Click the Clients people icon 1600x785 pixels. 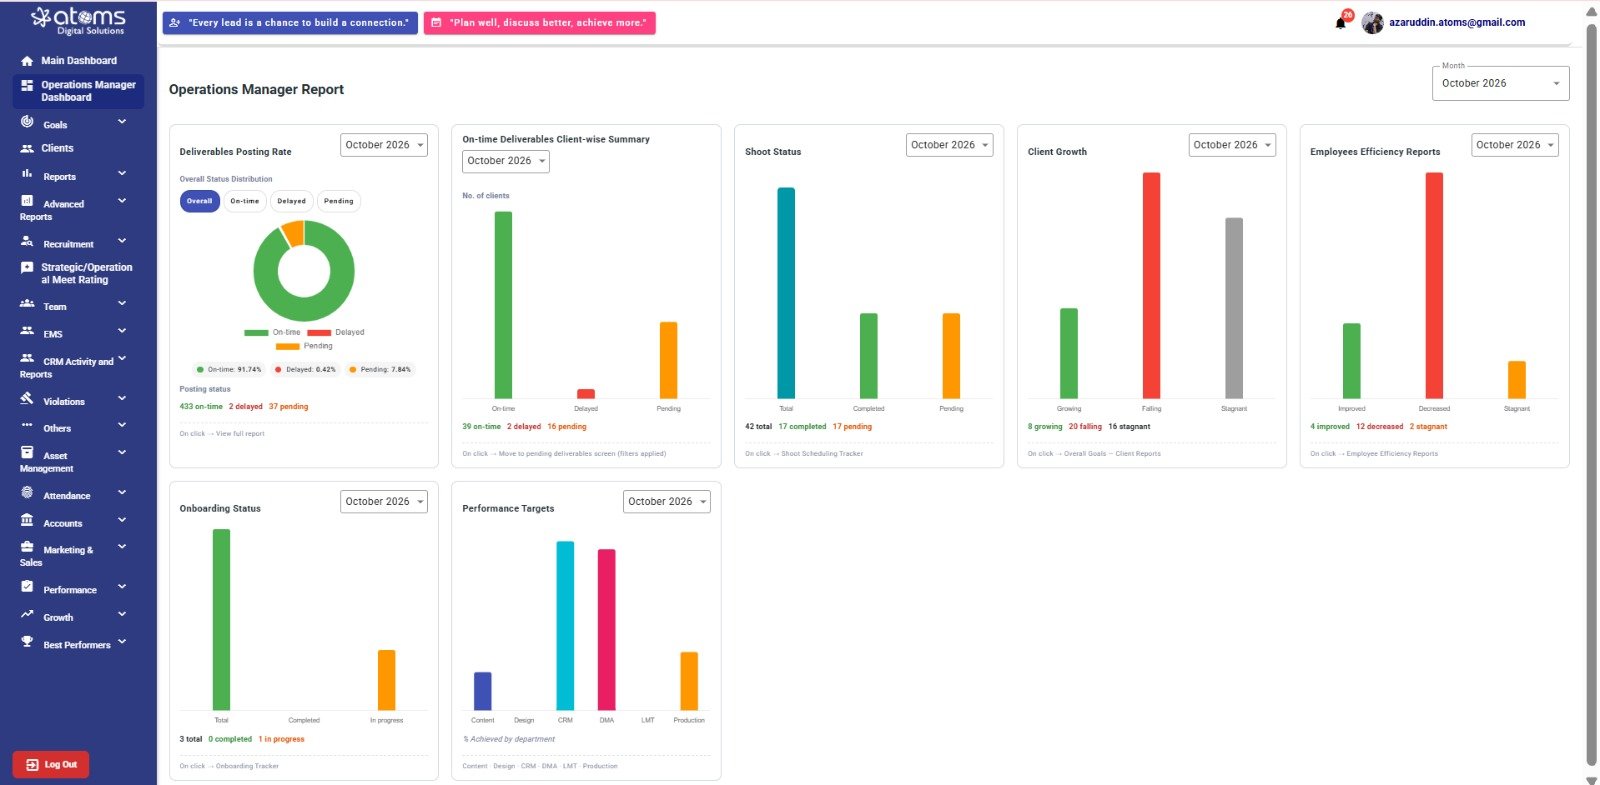point(27,148)
